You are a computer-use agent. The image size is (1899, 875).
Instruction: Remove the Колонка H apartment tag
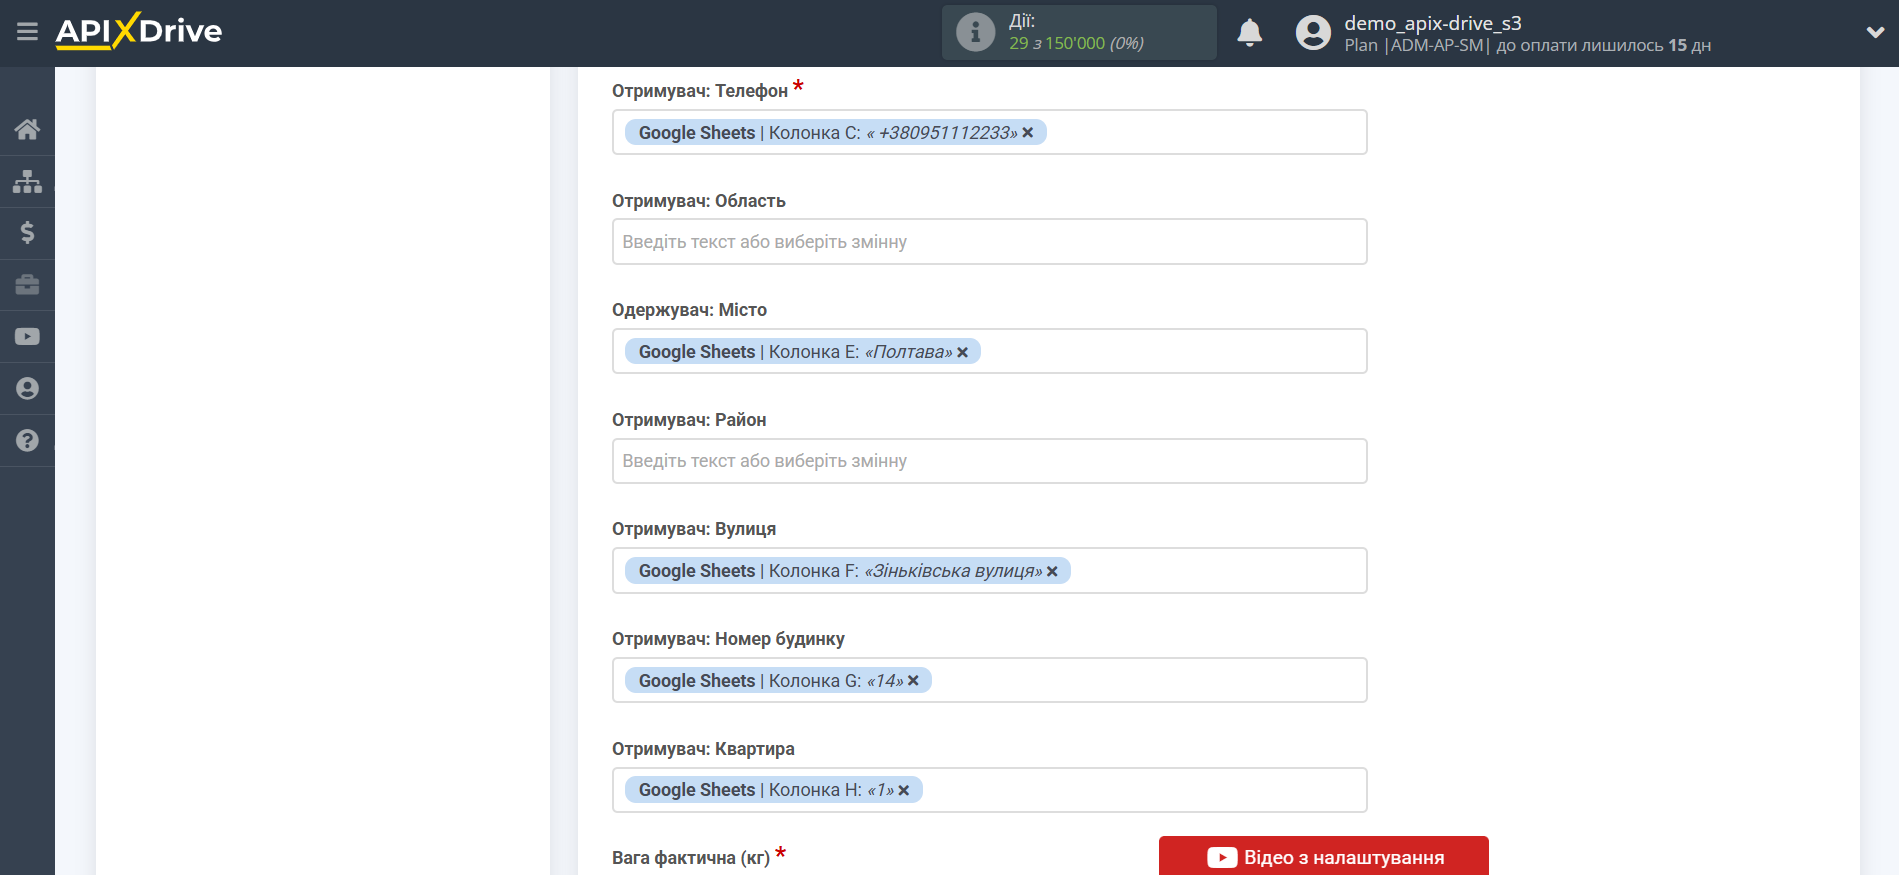coord(904,790)
